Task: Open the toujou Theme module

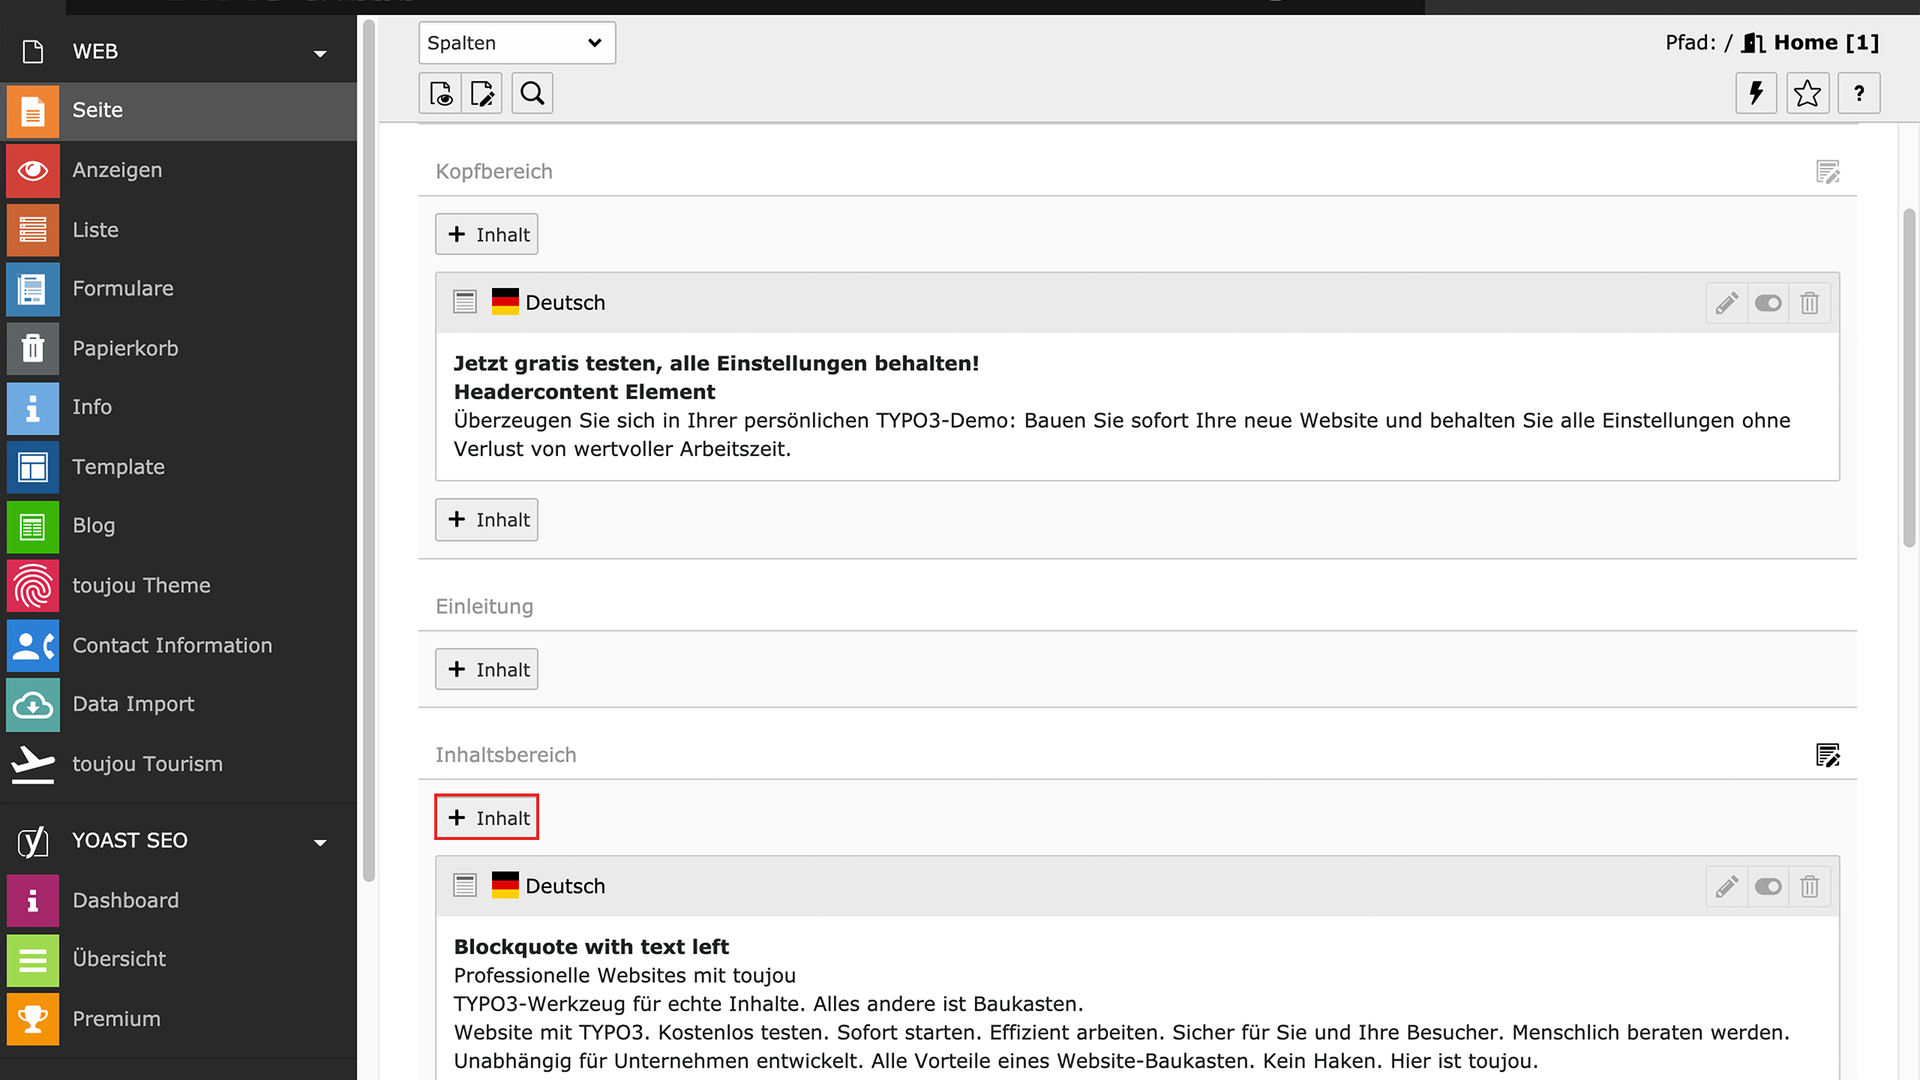Action: 141,586
